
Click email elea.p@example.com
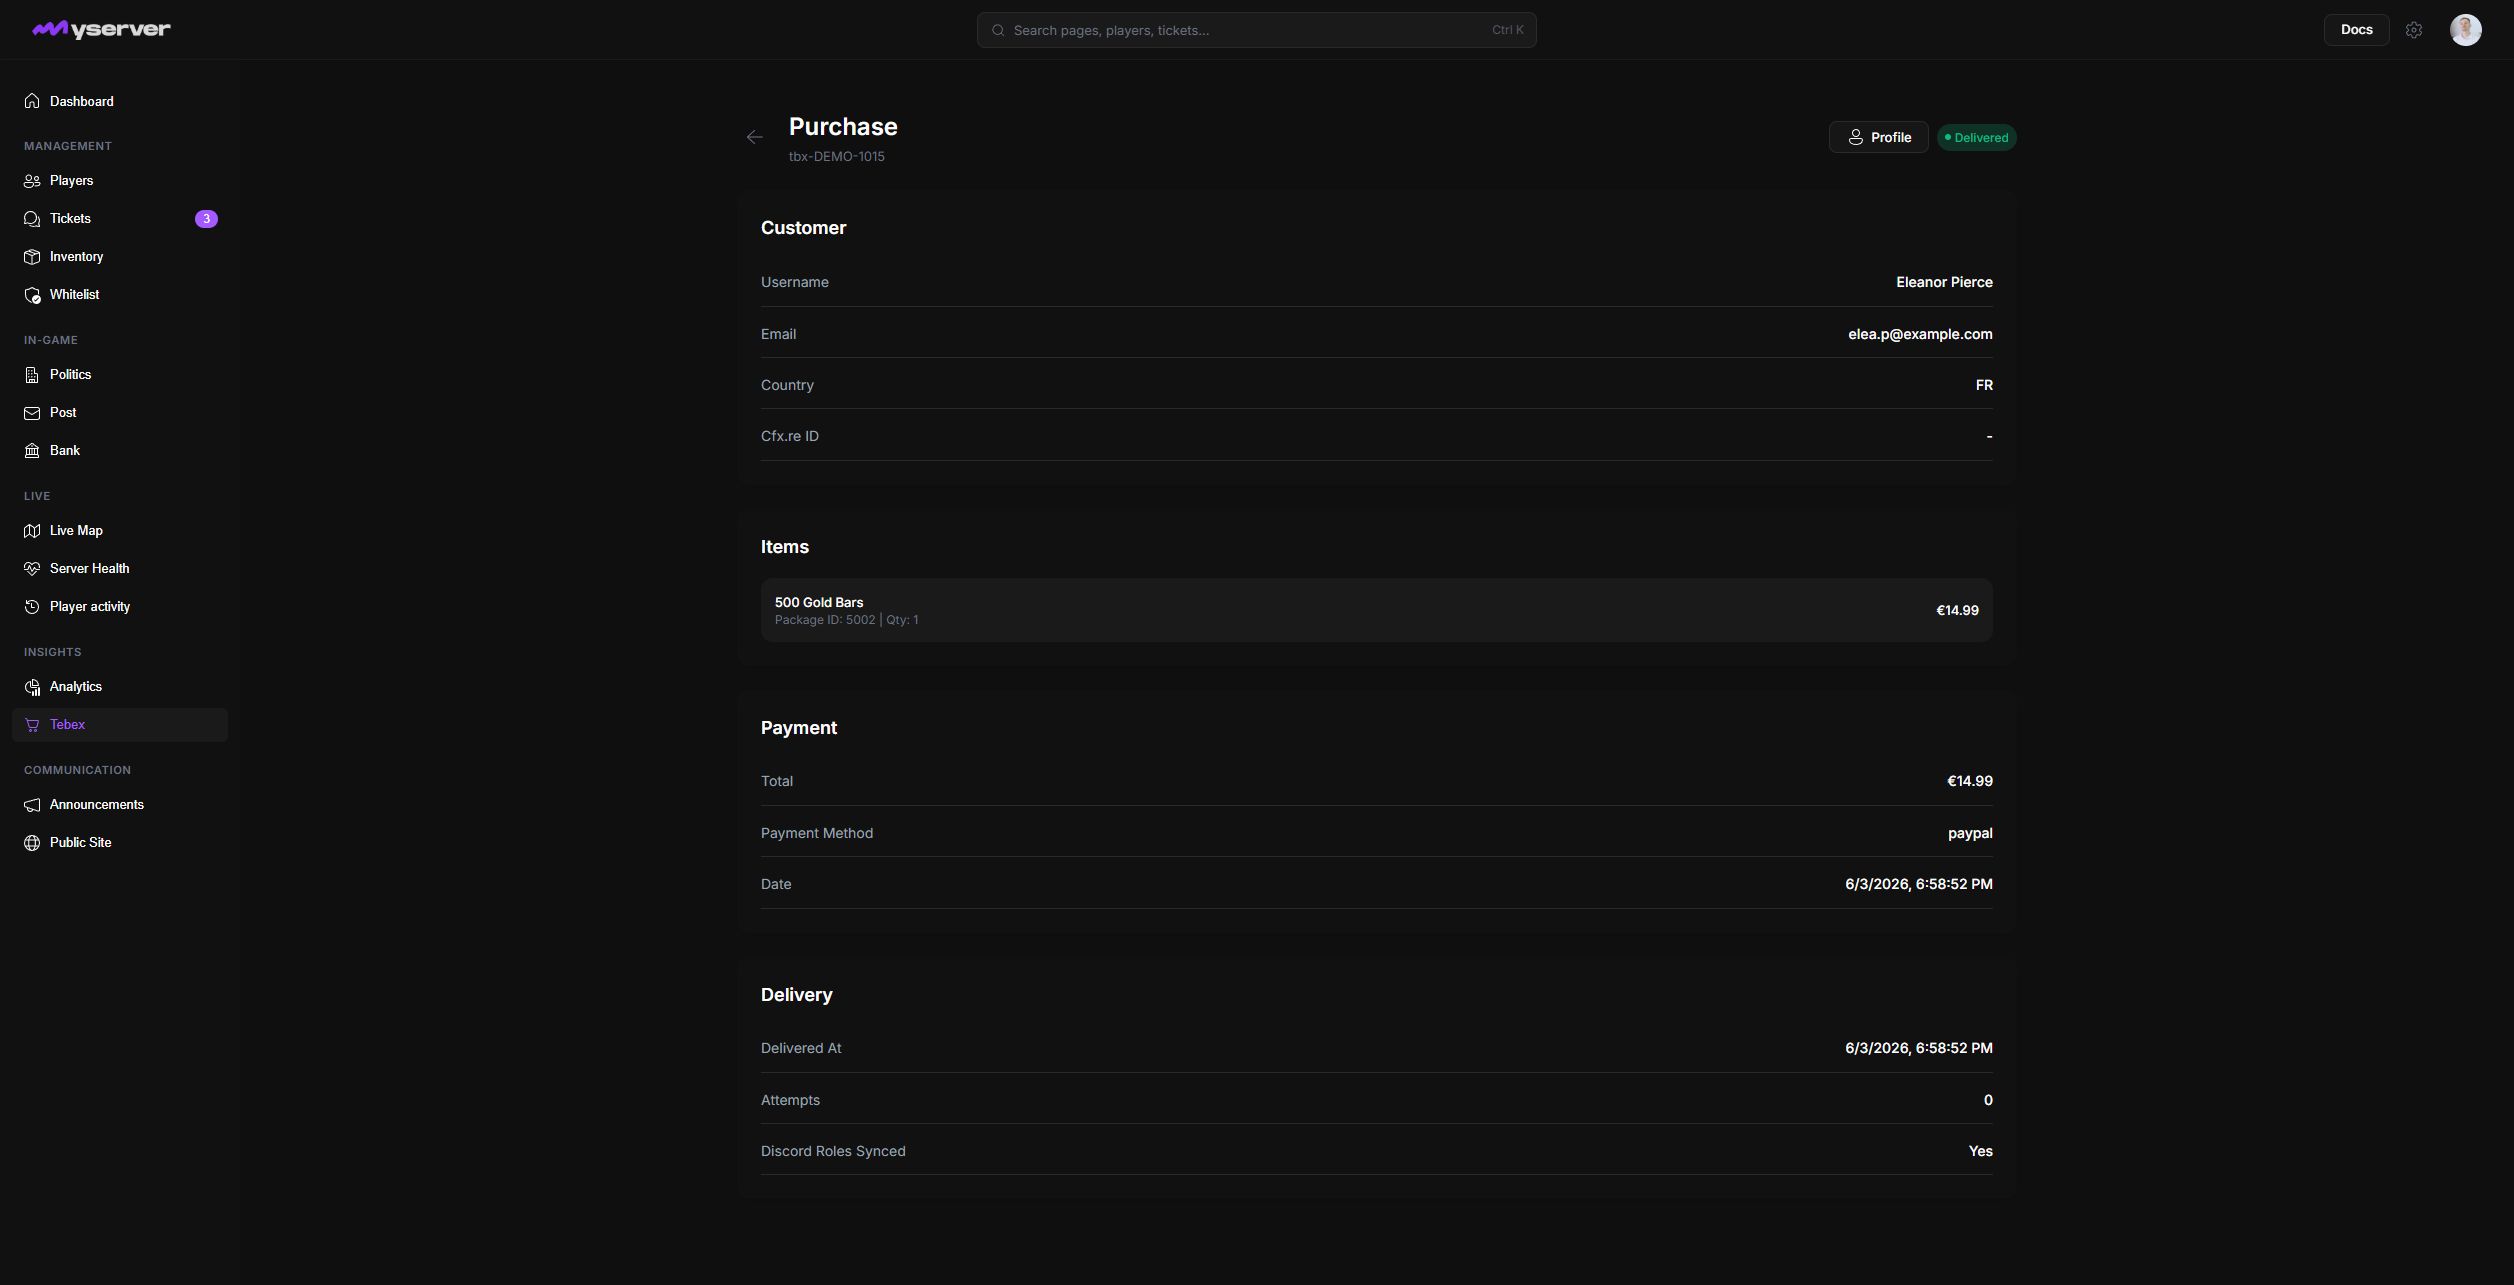(x=1920, y=335)
